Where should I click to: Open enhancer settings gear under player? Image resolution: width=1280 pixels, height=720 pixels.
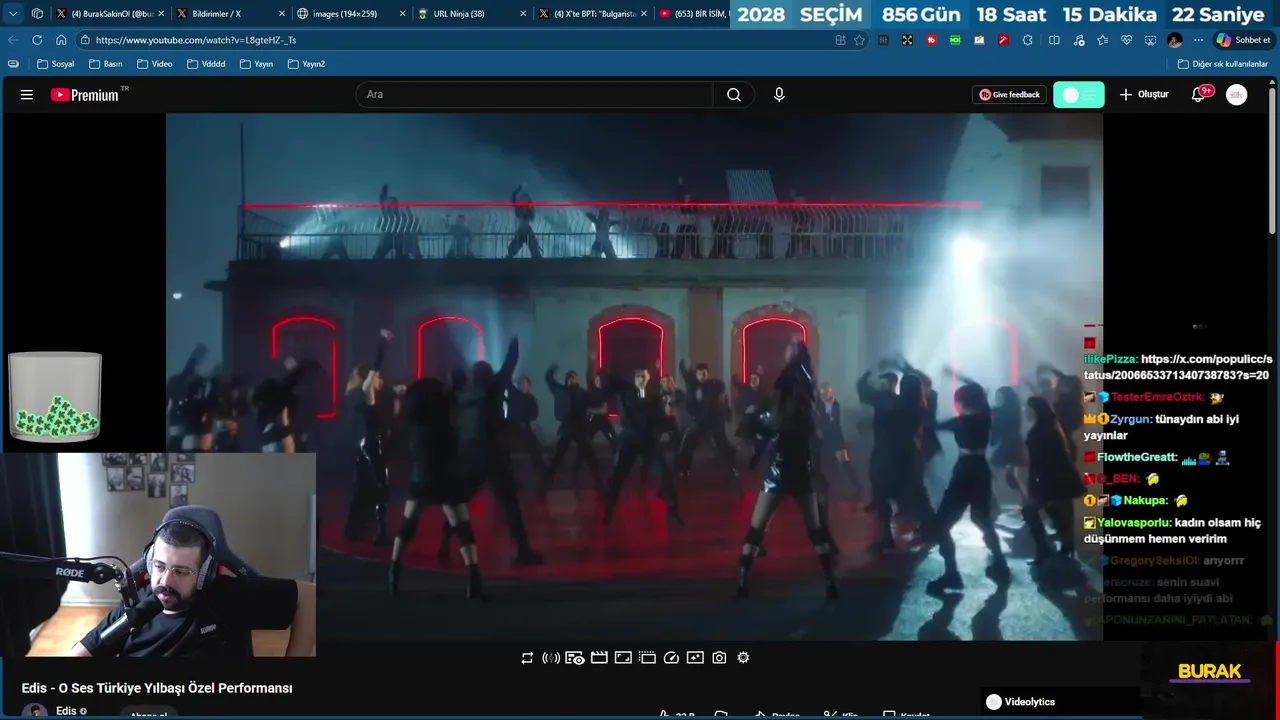point(743,658)
